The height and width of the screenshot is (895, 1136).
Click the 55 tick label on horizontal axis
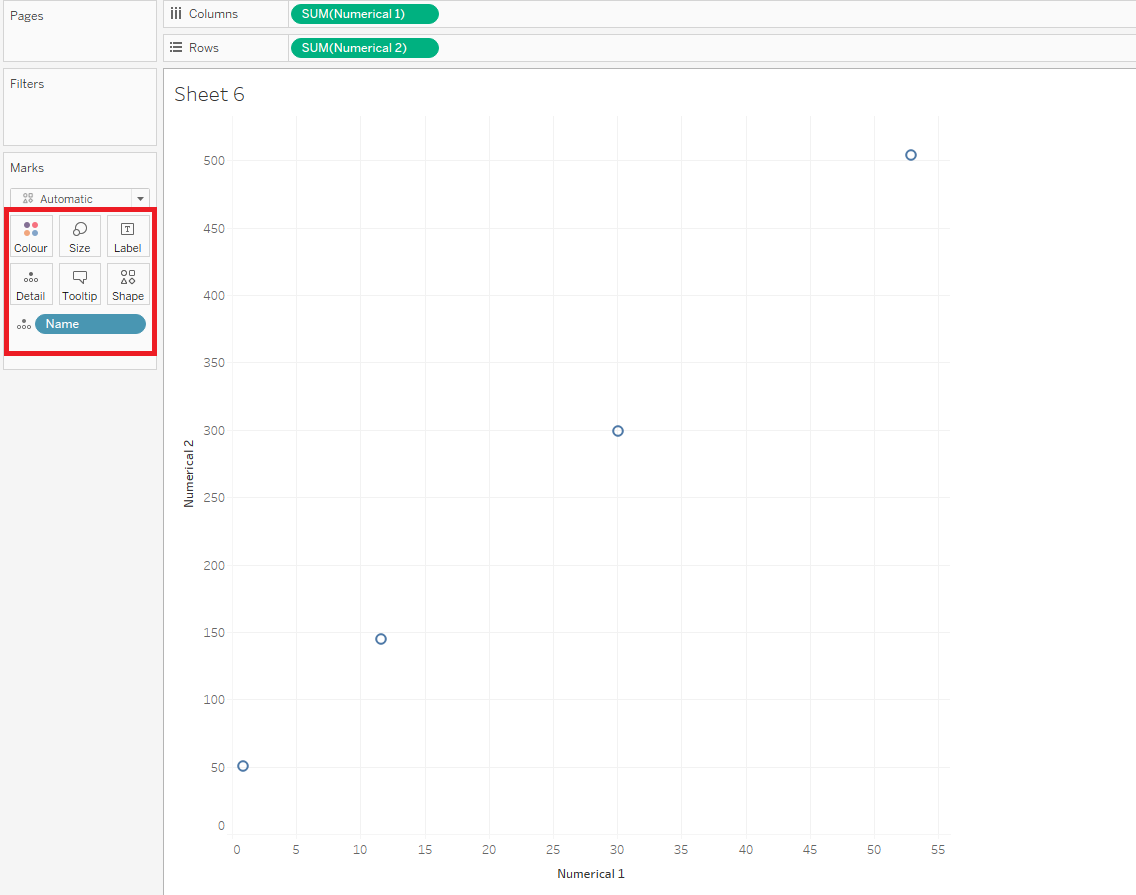pyautogui.click(x=938, y=849)
